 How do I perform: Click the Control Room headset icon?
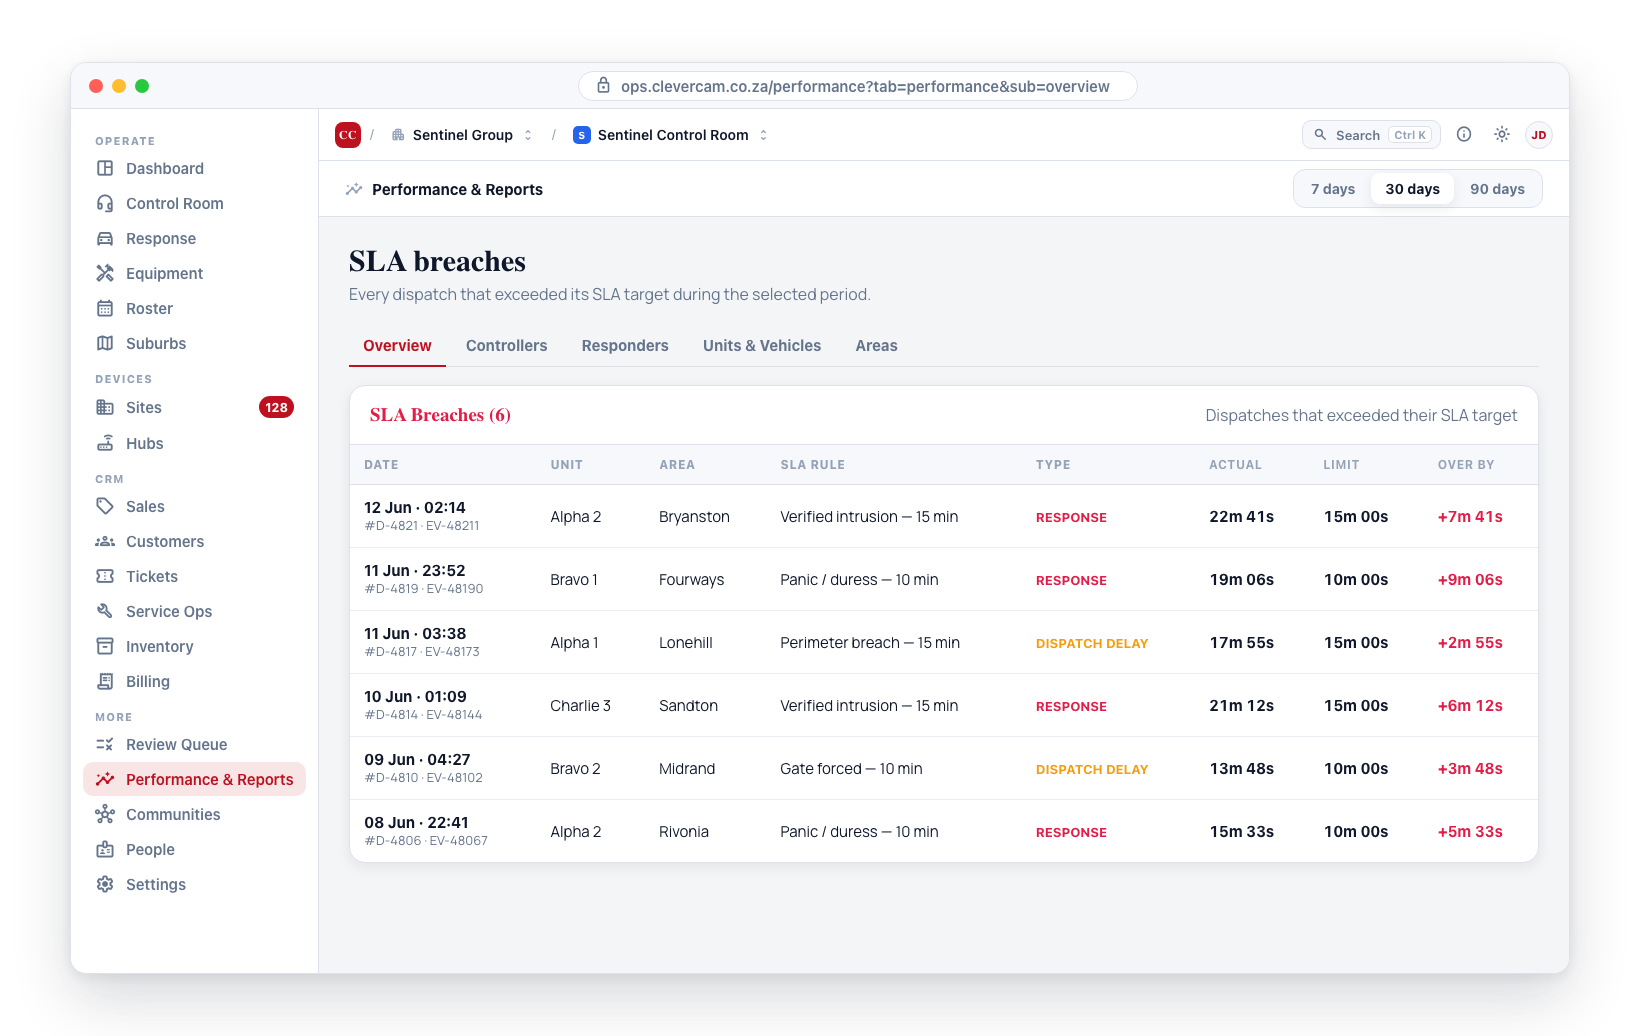[105, 203]
